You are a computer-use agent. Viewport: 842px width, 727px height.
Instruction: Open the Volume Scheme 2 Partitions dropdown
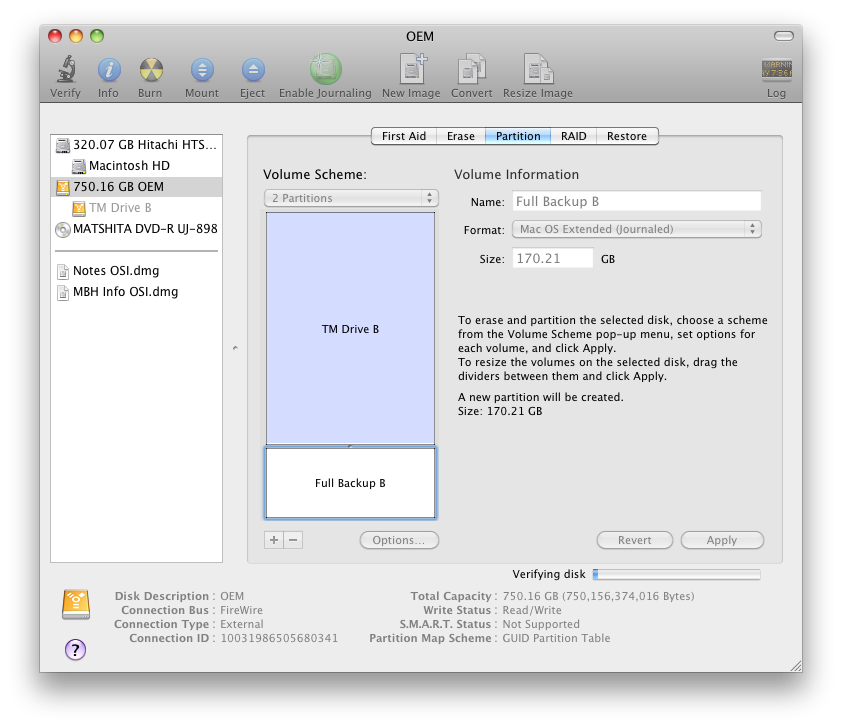pyautogui.click(x=351, y=198)
